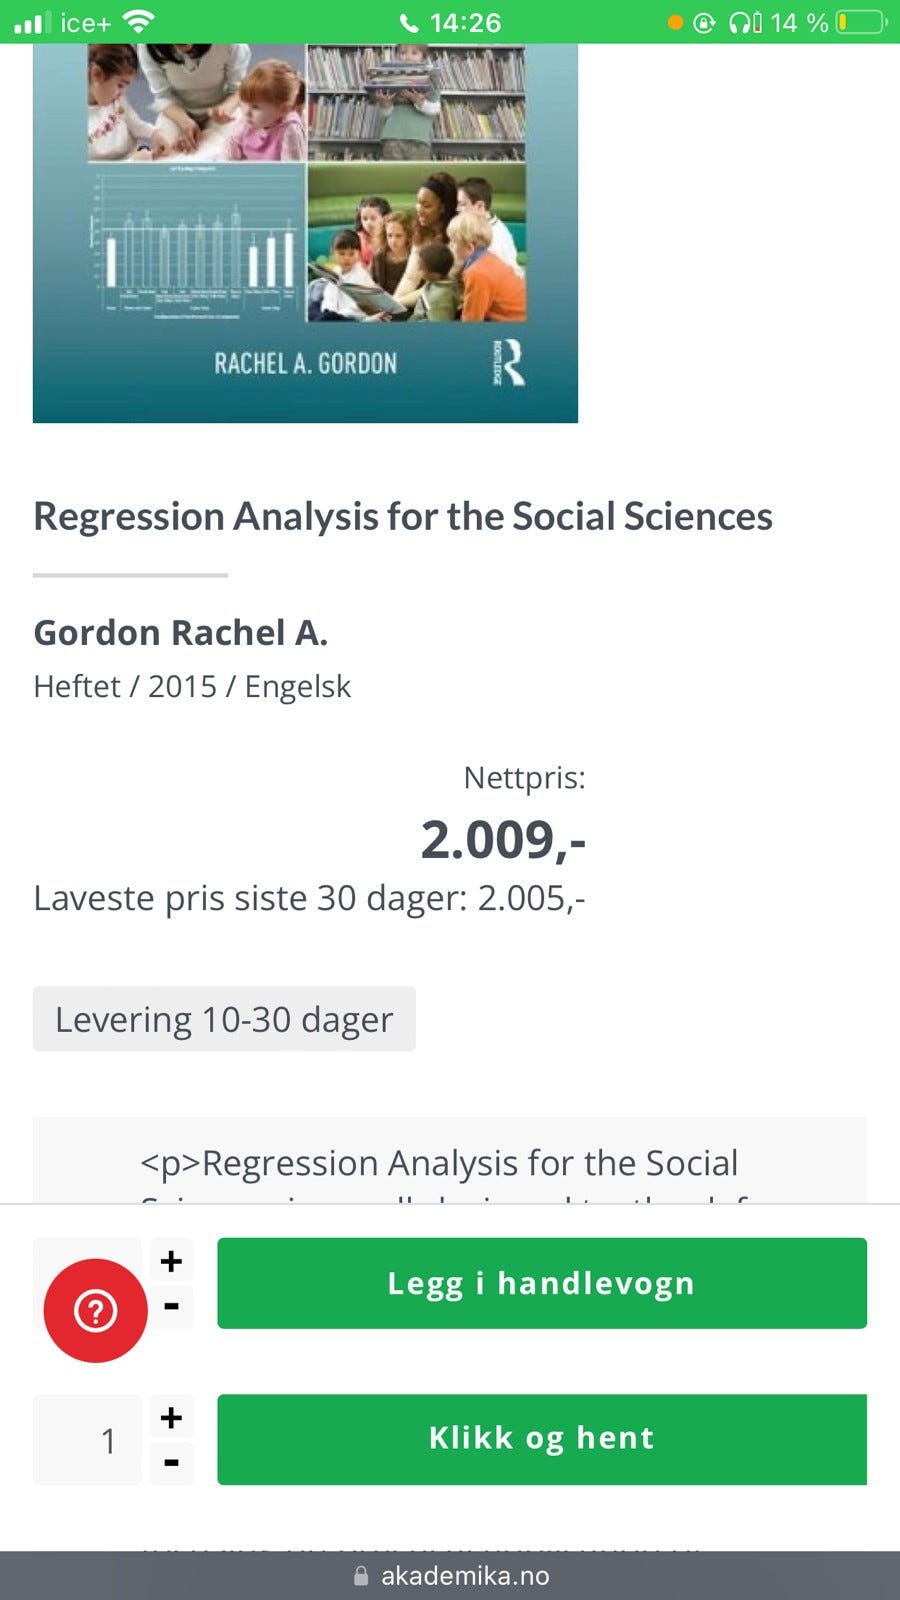The height and width of the screenshot is (1600, 900).
Task: Increase quantity beside Legg i handlevogn
Action: (x=171, y=1261)
